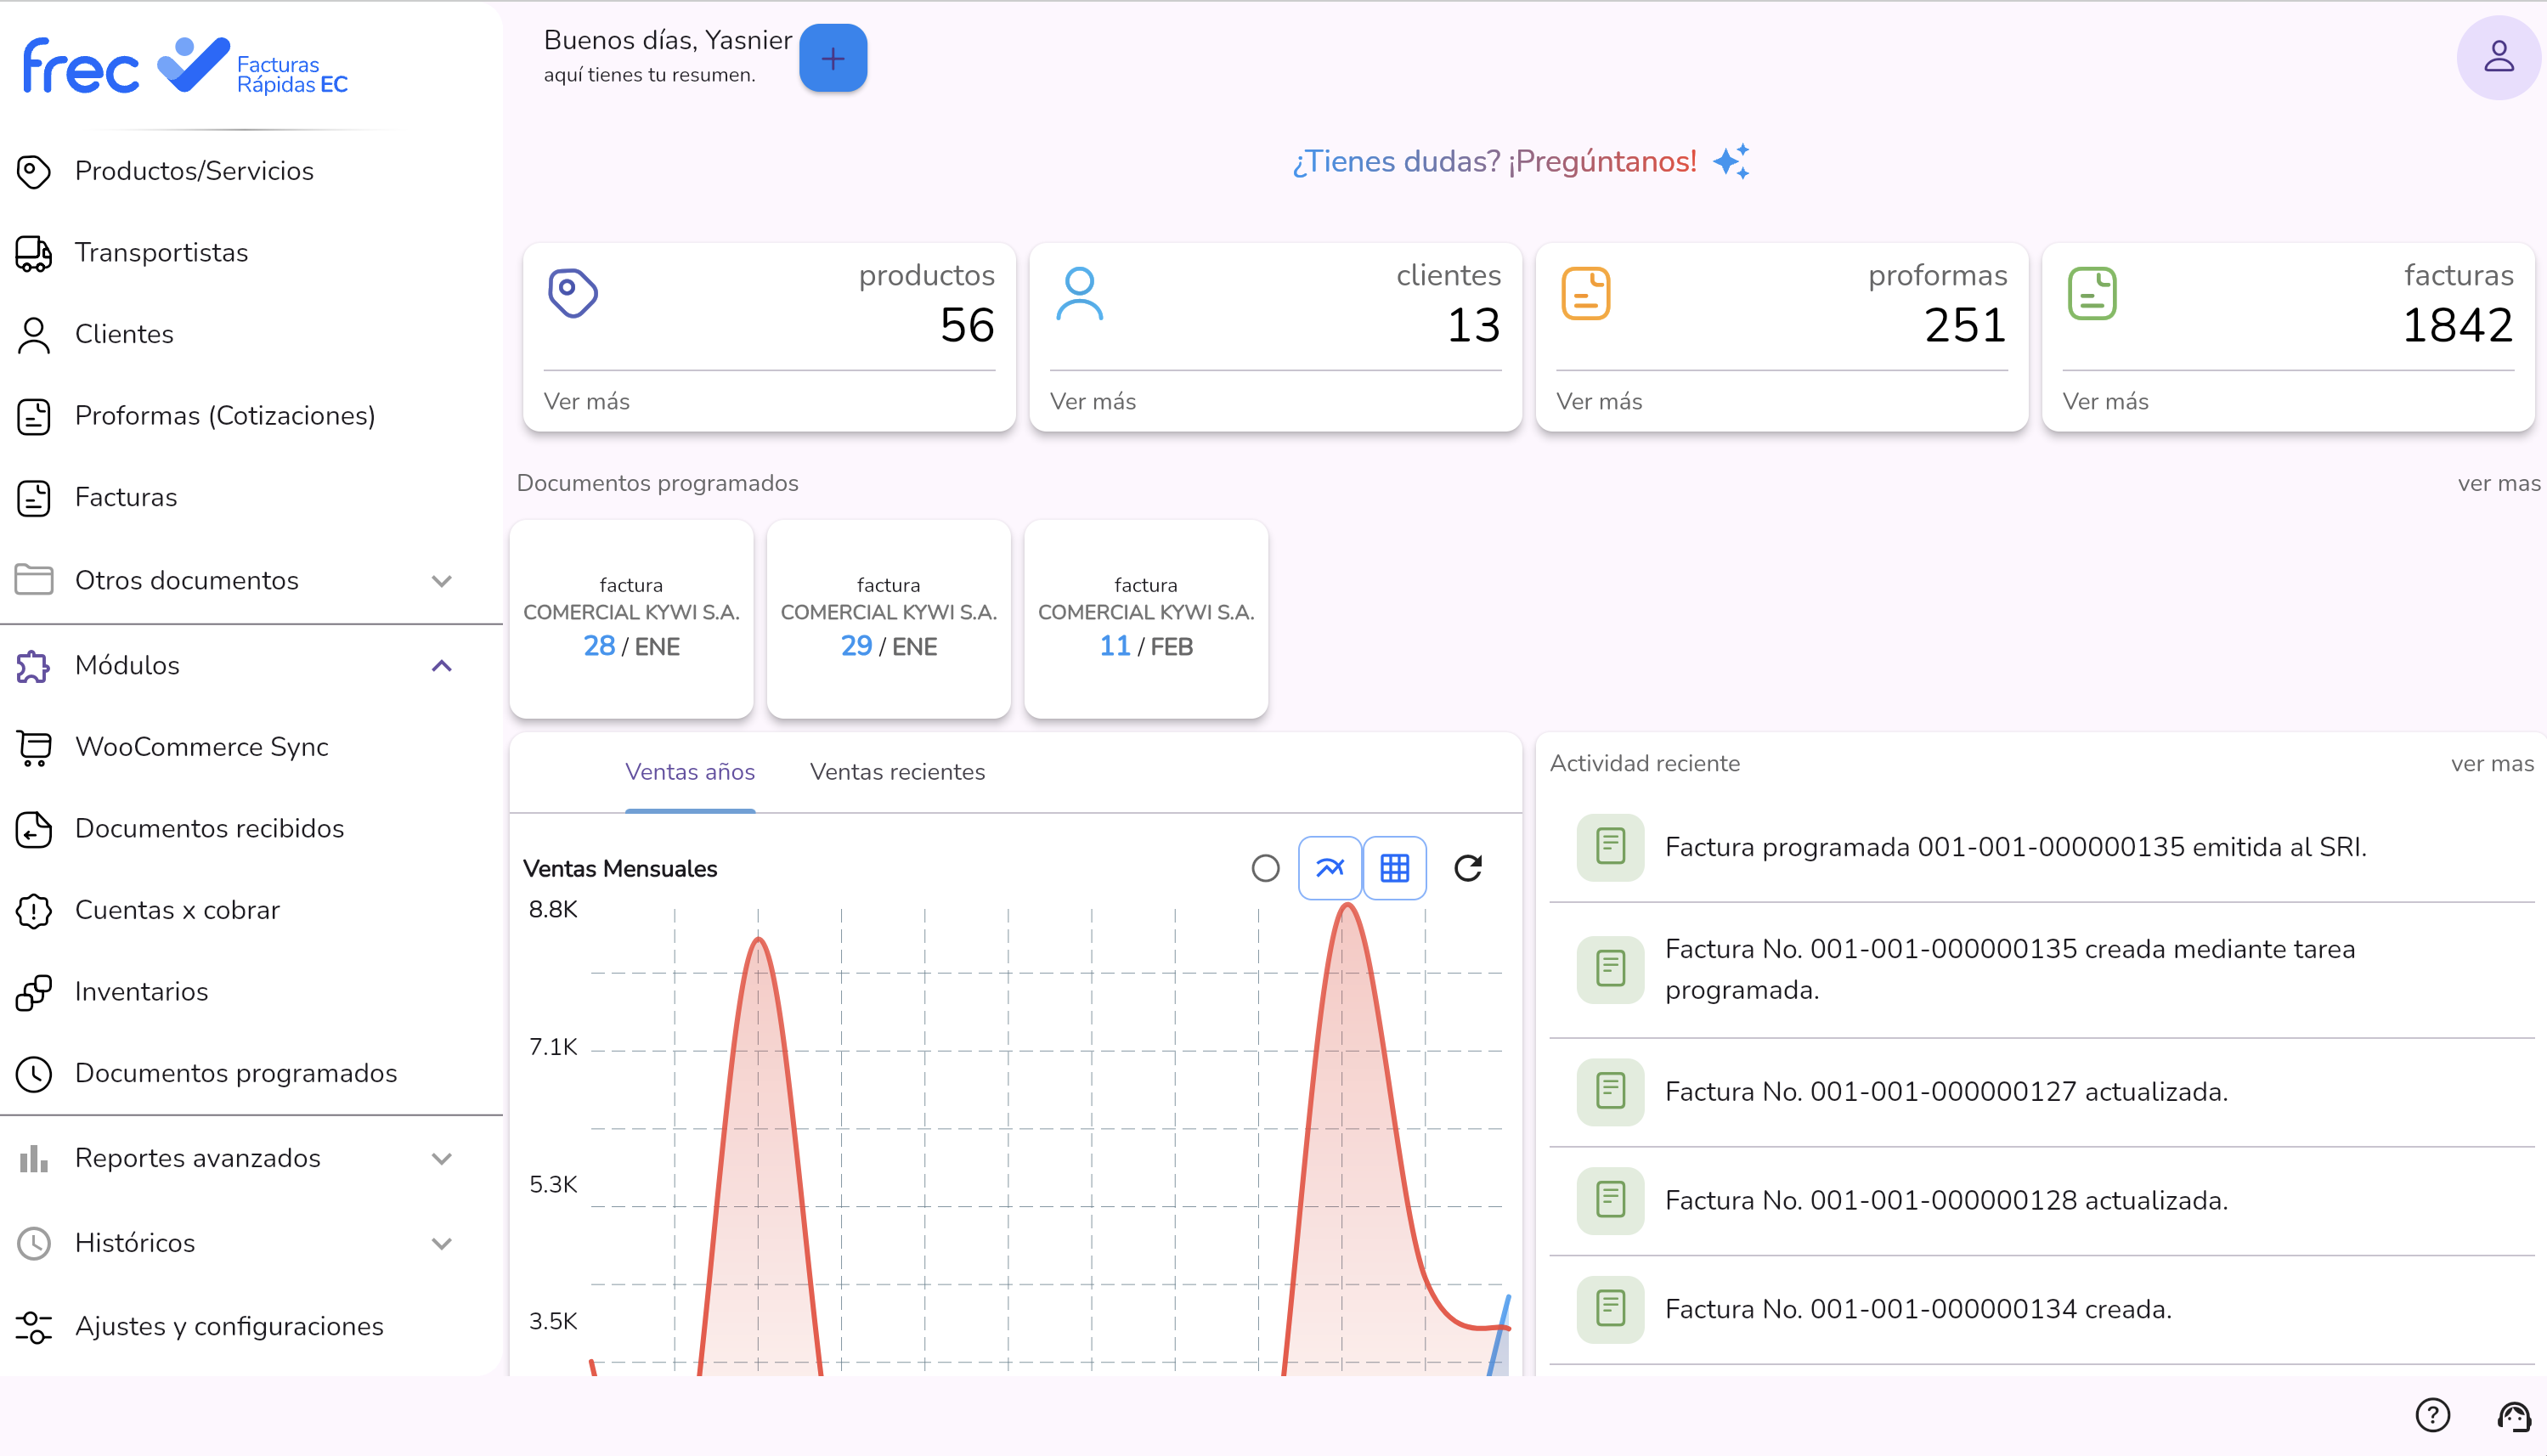The image size is (2547, 1456).
Task: Click activity 'Factura No. 001-001-000000134 creada.'
Action: 2041,1310
